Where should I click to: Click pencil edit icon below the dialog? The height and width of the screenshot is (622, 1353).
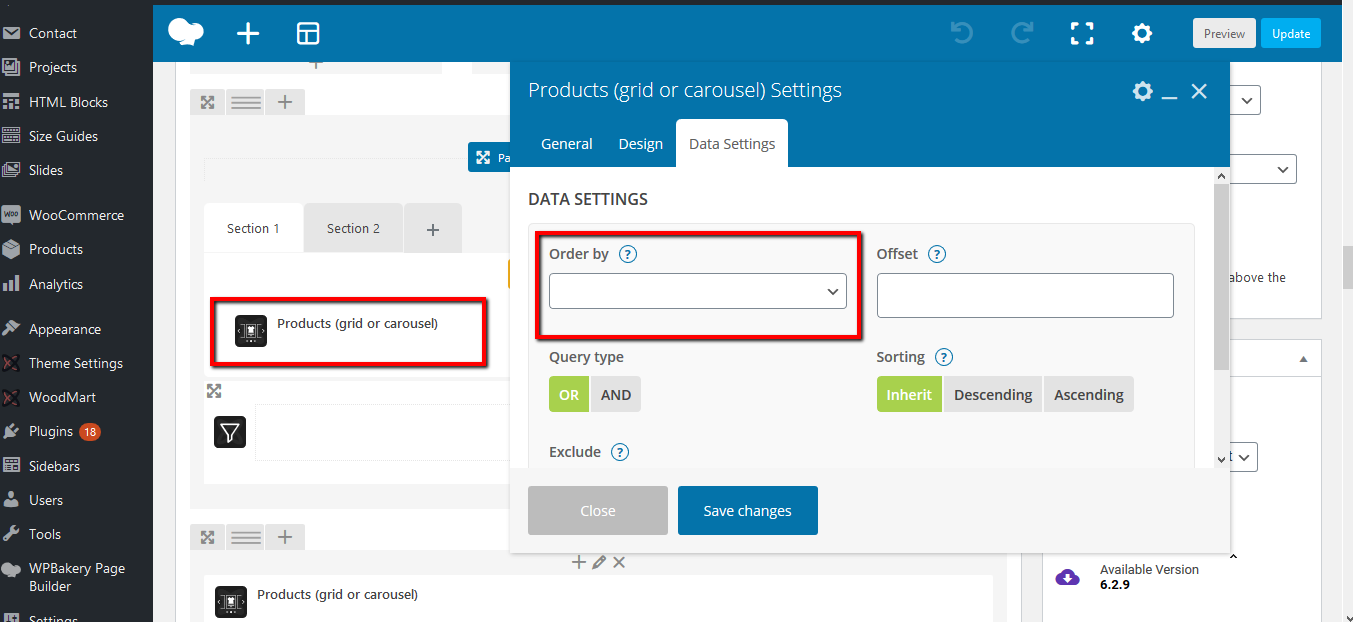599,562
